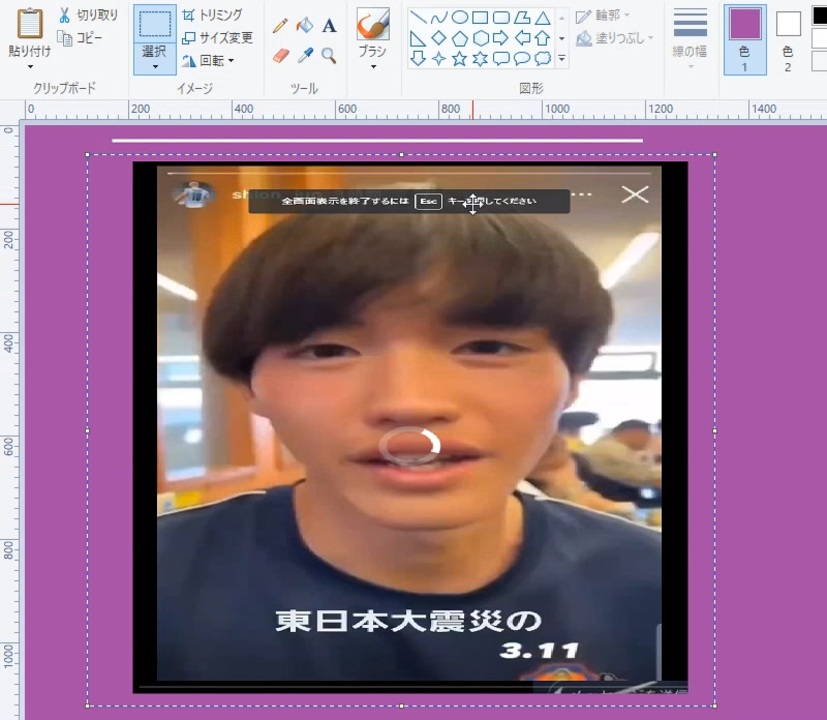Viewport: 827px width, 720px height.
Task: Select the Pentagon shape
Action: (460, 39)
